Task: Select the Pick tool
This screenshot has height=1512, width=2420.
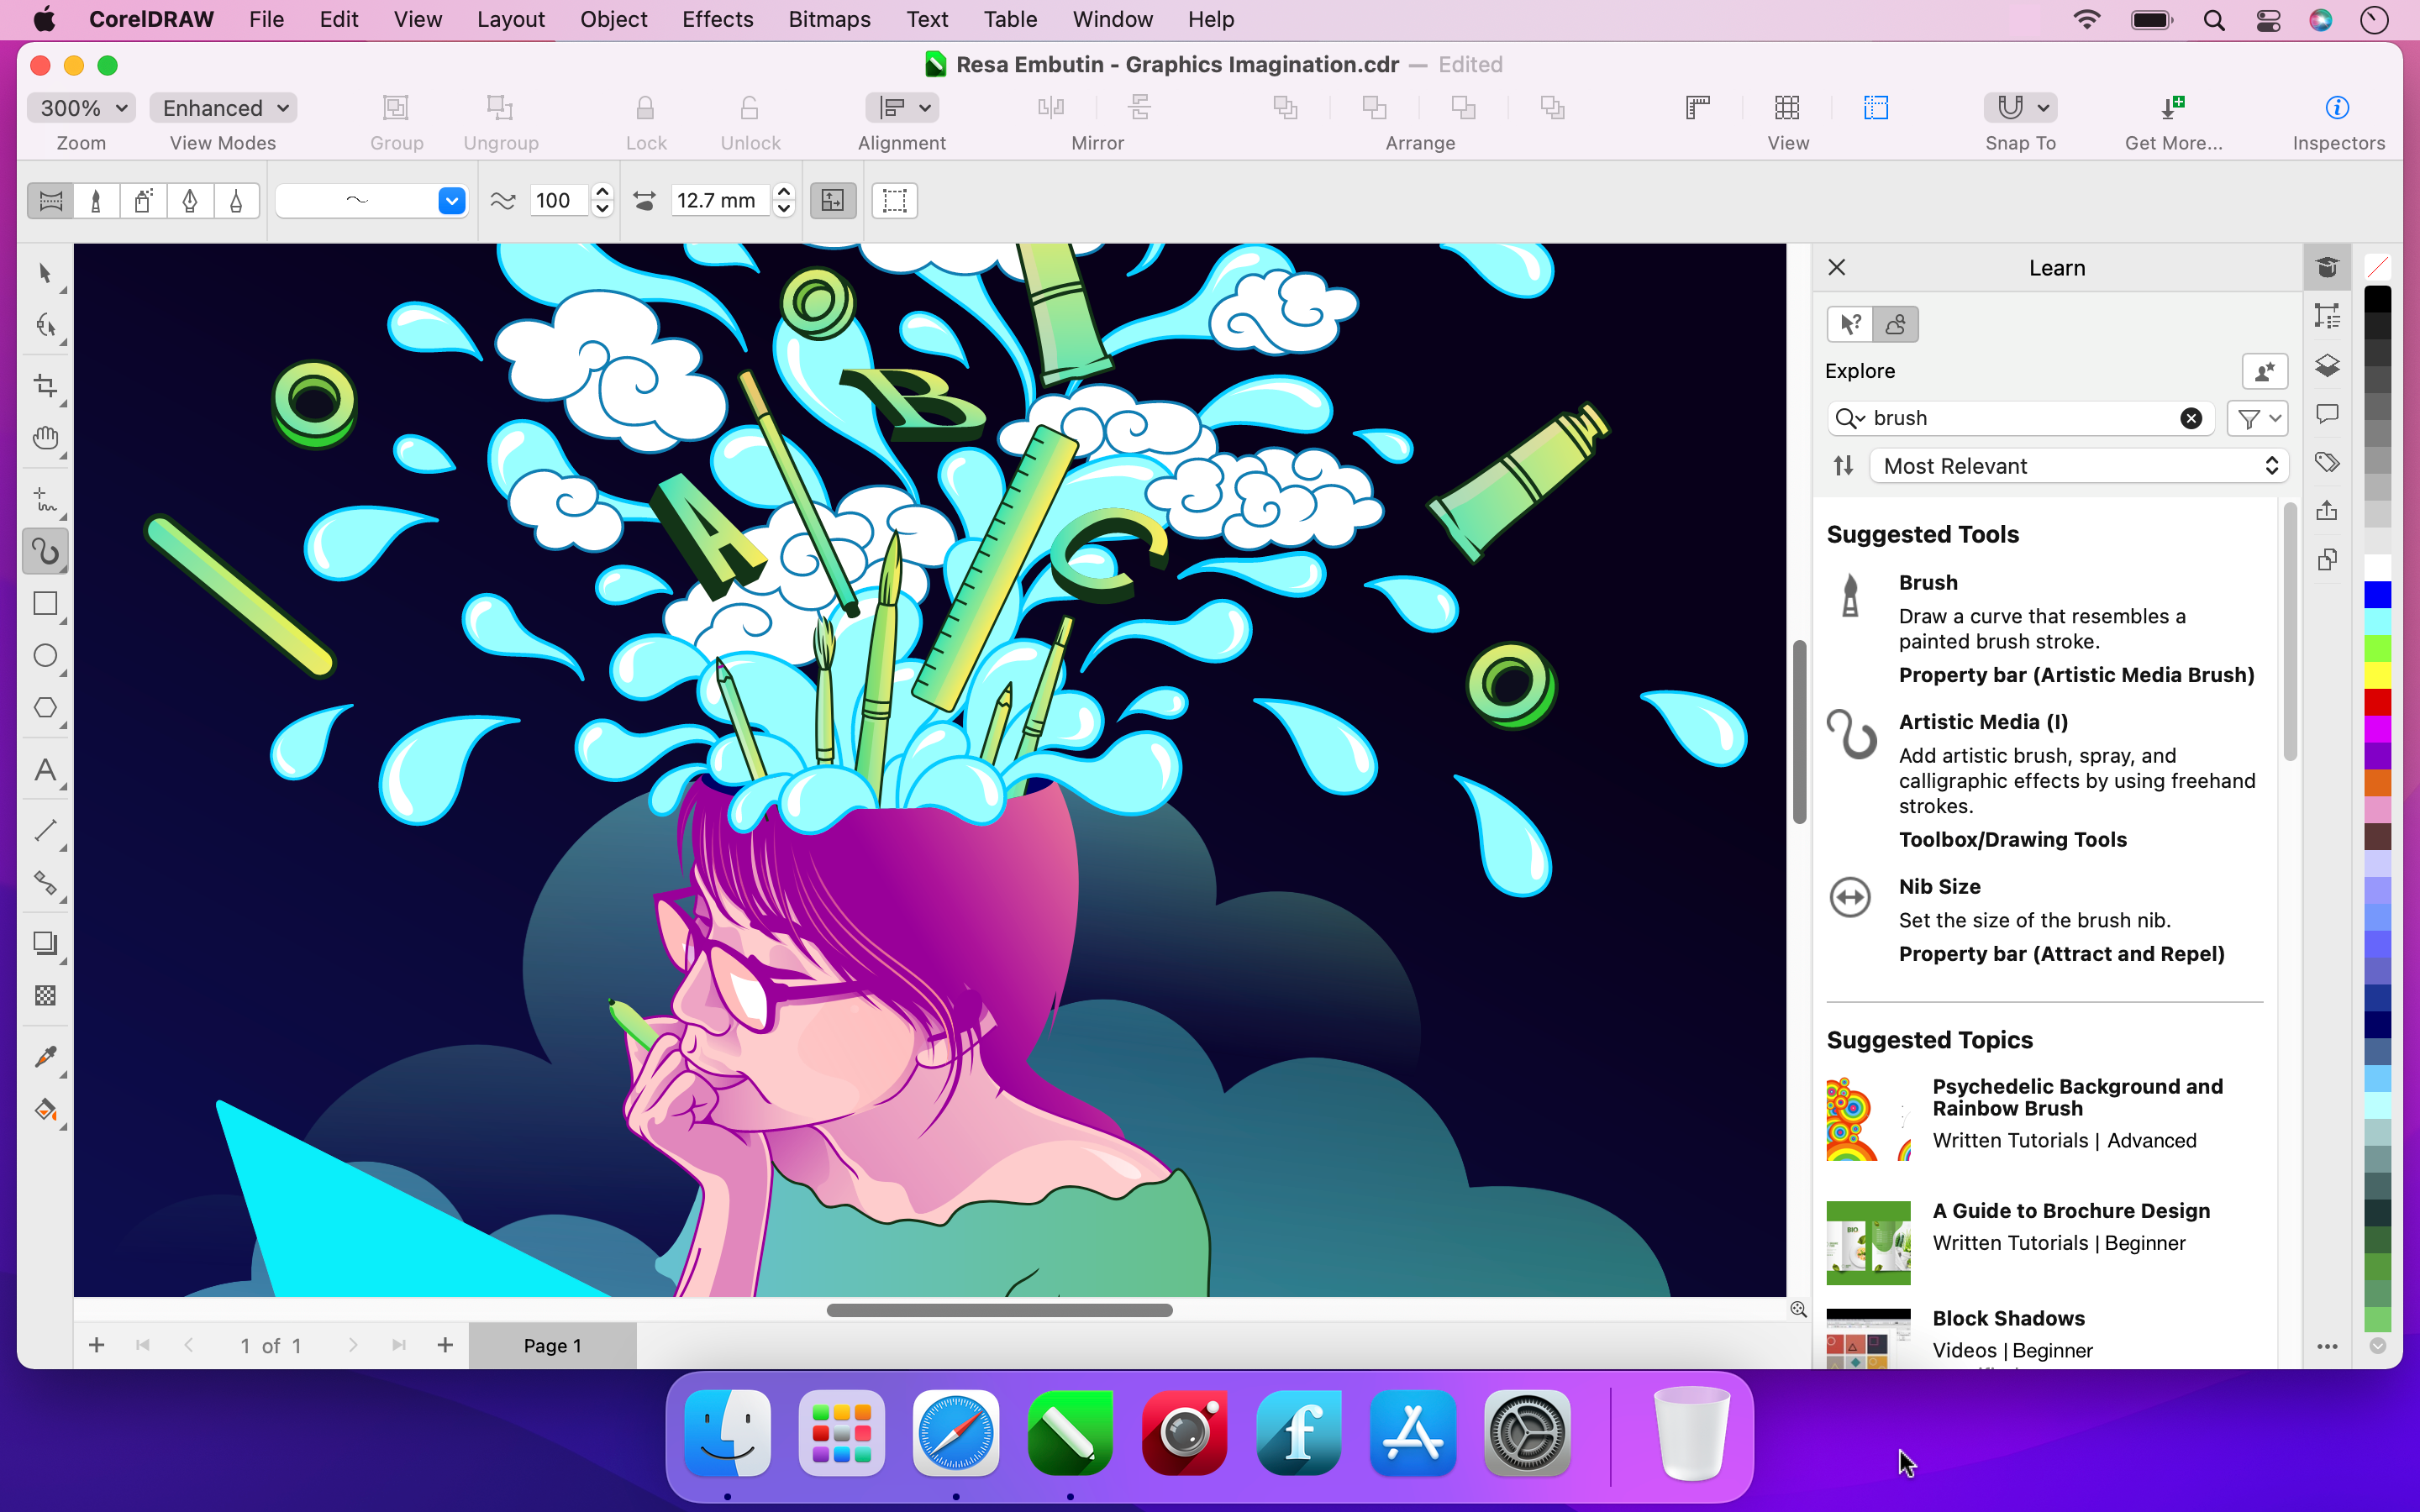Action: coord(46,272)
